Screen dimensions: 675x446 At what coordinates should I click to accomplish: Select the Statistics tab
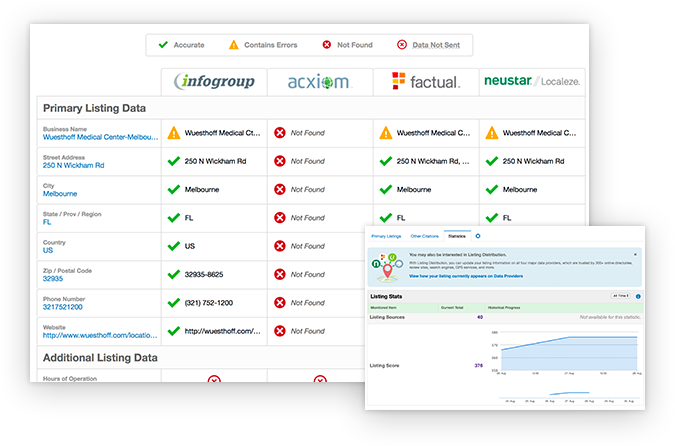pyautogui.click(x=458, y=236)
